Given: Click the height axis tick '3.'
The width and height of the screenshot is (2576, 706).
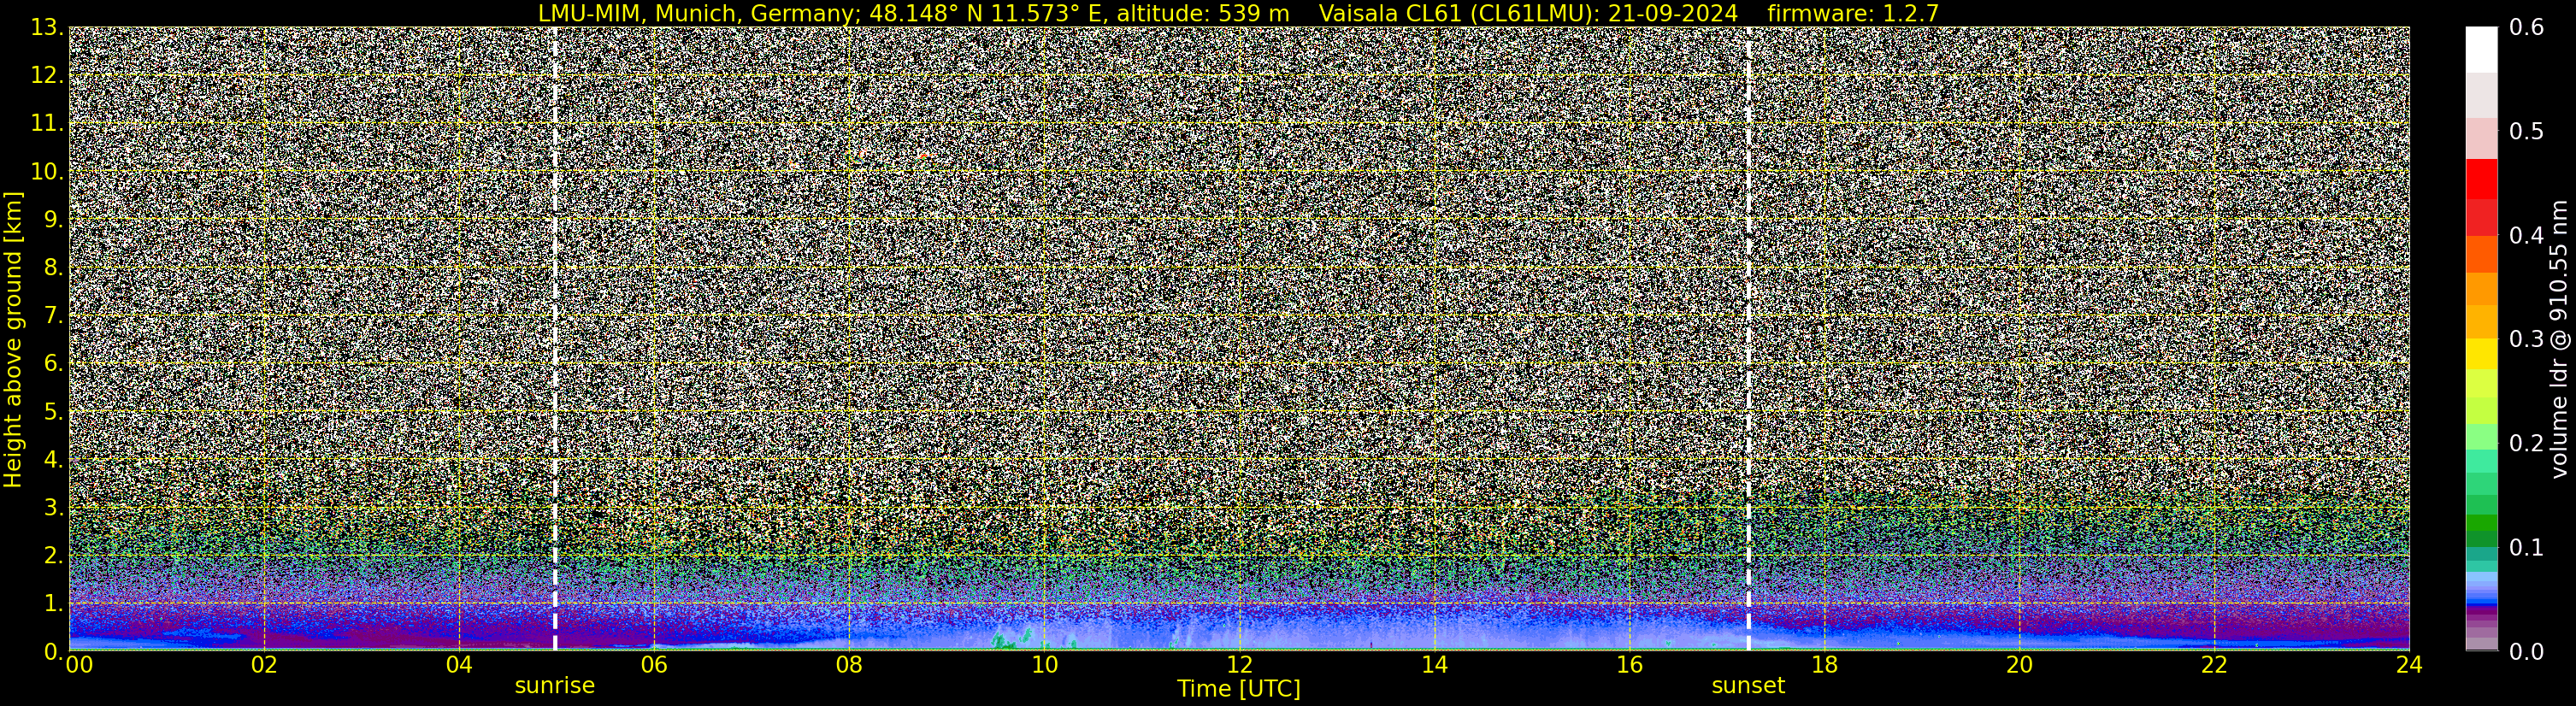Looking at the screenshot, I should pos(54,507).
